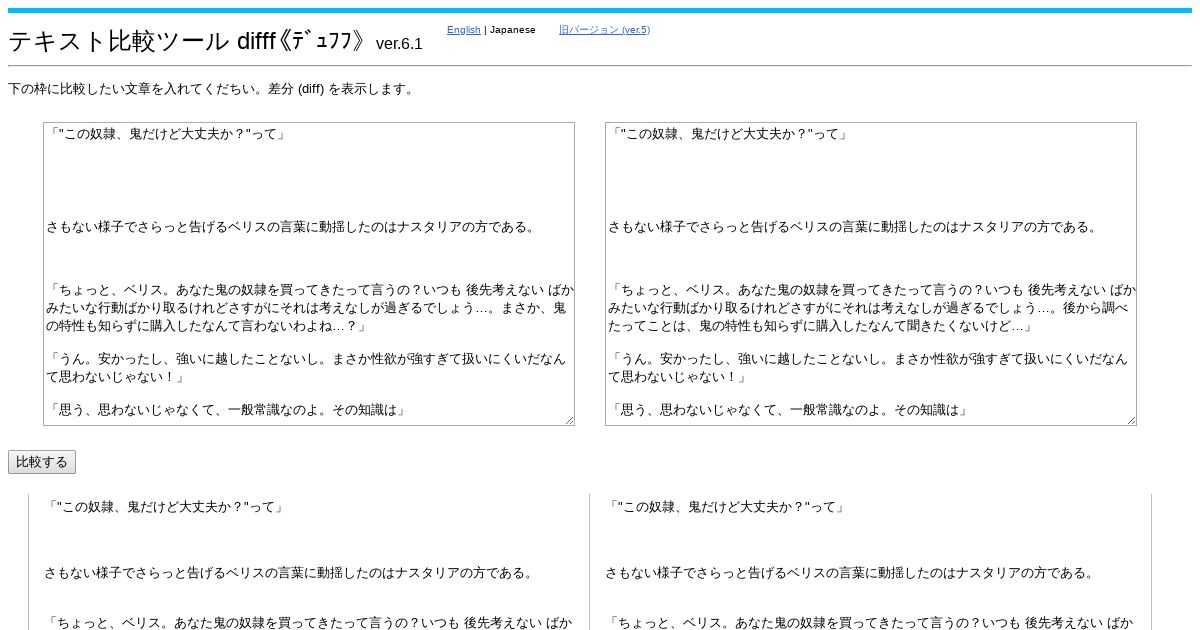Click inside the left text input box
1200x630 pixels.
(309, 274)
